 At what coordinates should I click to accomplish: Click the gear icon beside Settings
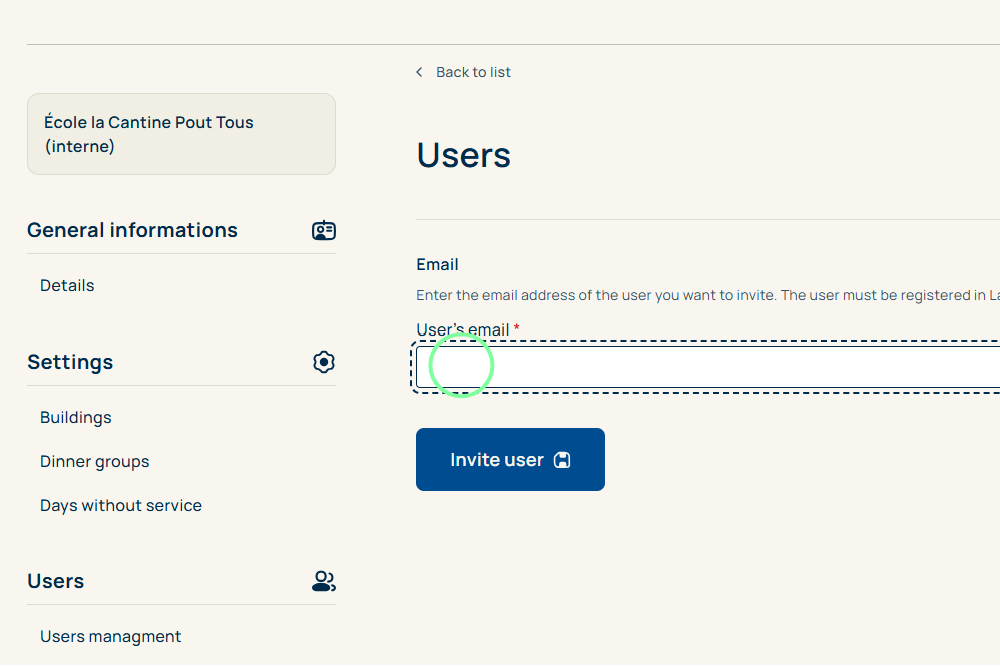point(324,362)
